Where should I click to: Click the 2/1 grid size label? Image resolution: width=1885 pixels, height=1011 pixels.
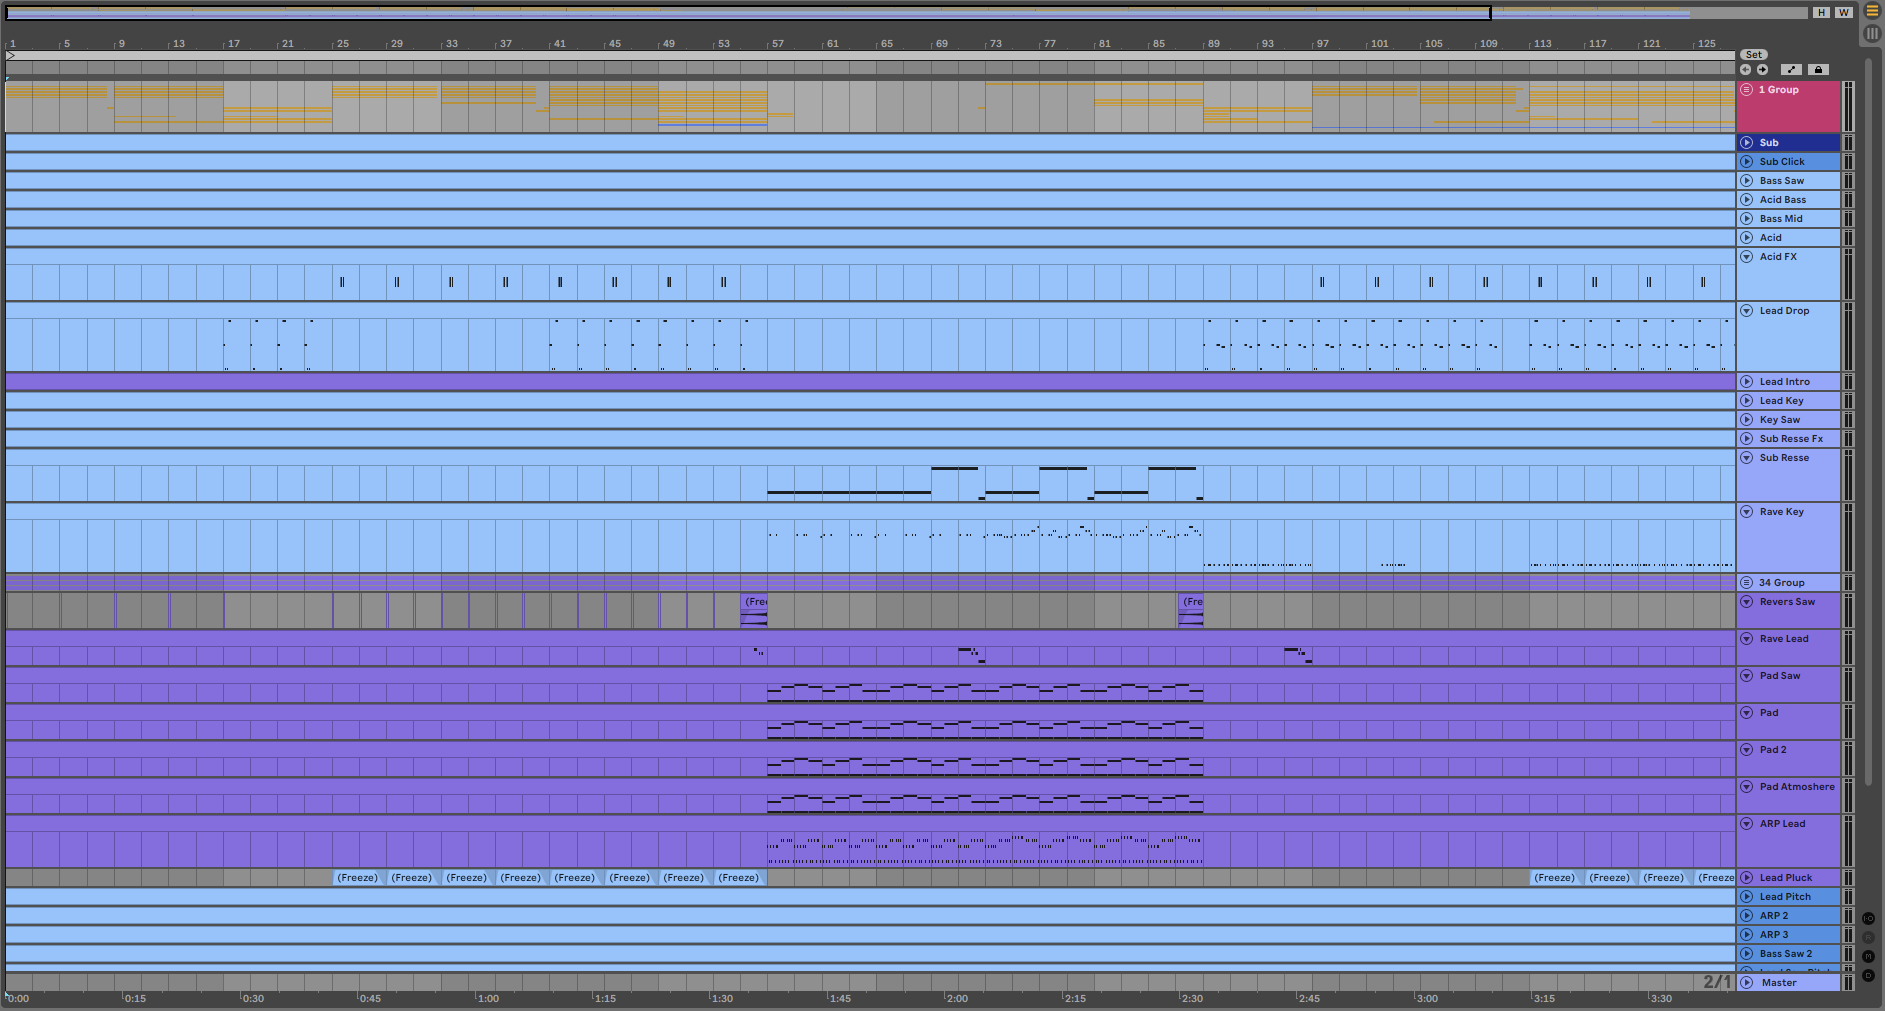[x=1717, y=982]
